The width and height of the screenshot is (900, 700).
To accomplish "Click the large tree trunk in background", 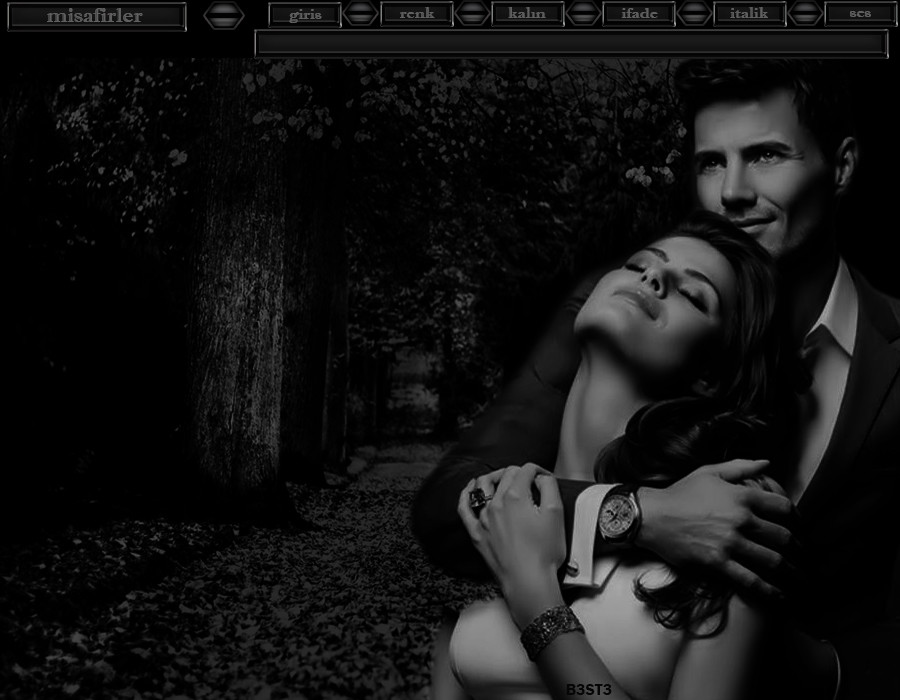I will (x=238, y=300).
